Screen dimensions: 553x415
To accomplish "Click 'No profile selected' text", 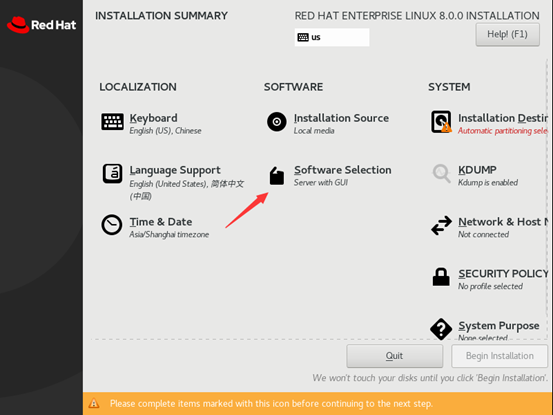I will (x=490, y=286).
